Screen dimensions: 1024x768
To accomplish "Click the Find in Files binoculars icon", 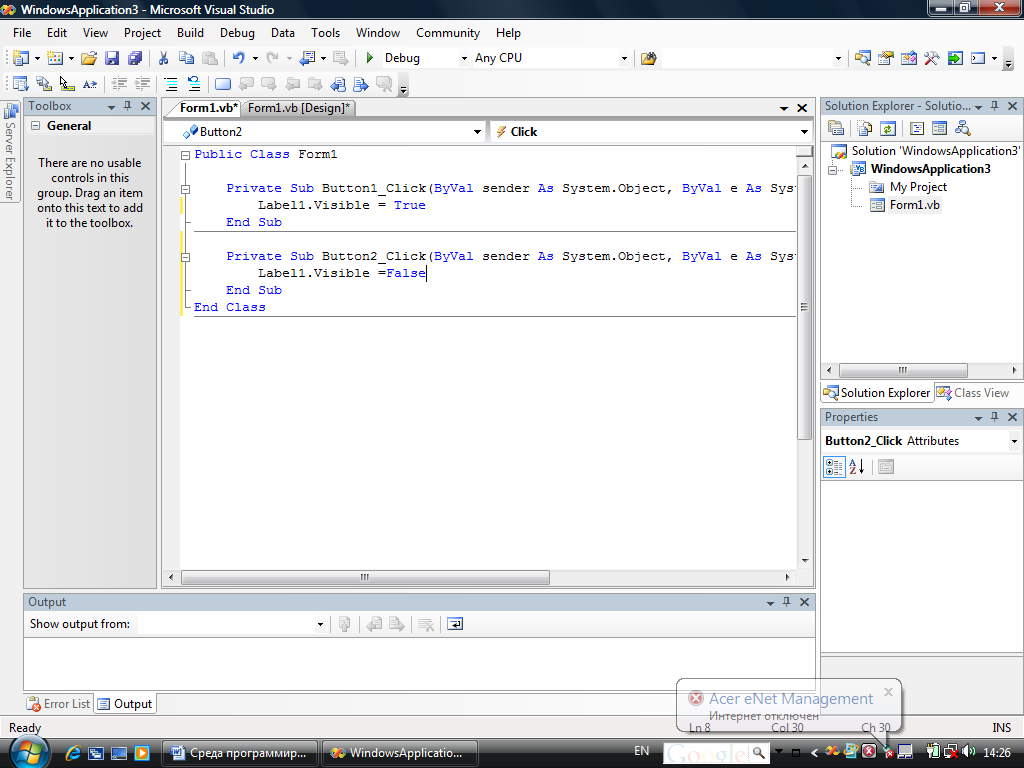I will pyautogui.click(x=648, y=58).
